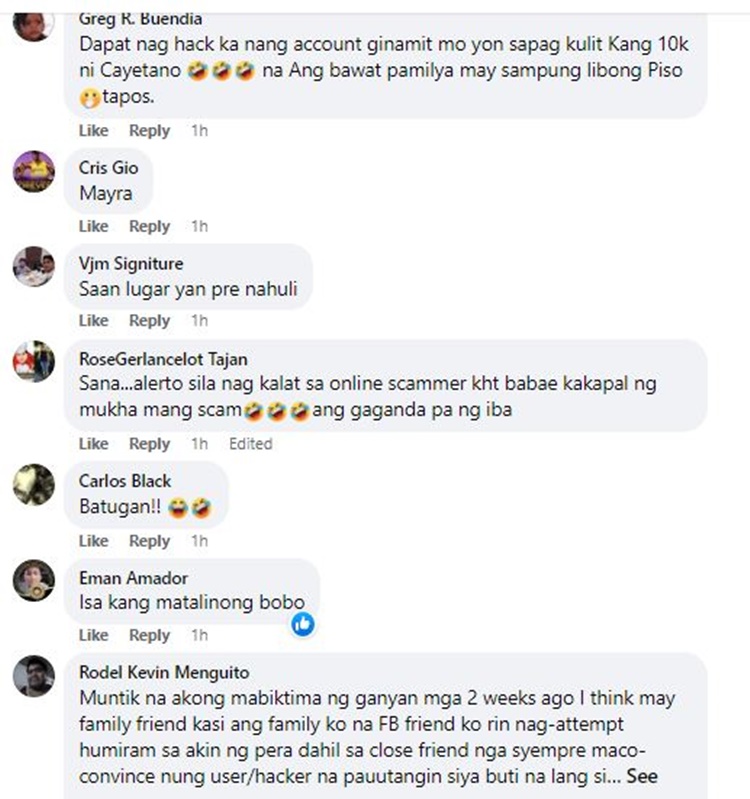This screenshot has width=750, height=799.
Task: Open Vjm Signiture's name link
Action: pyautogui.click(x=131, y=263)
